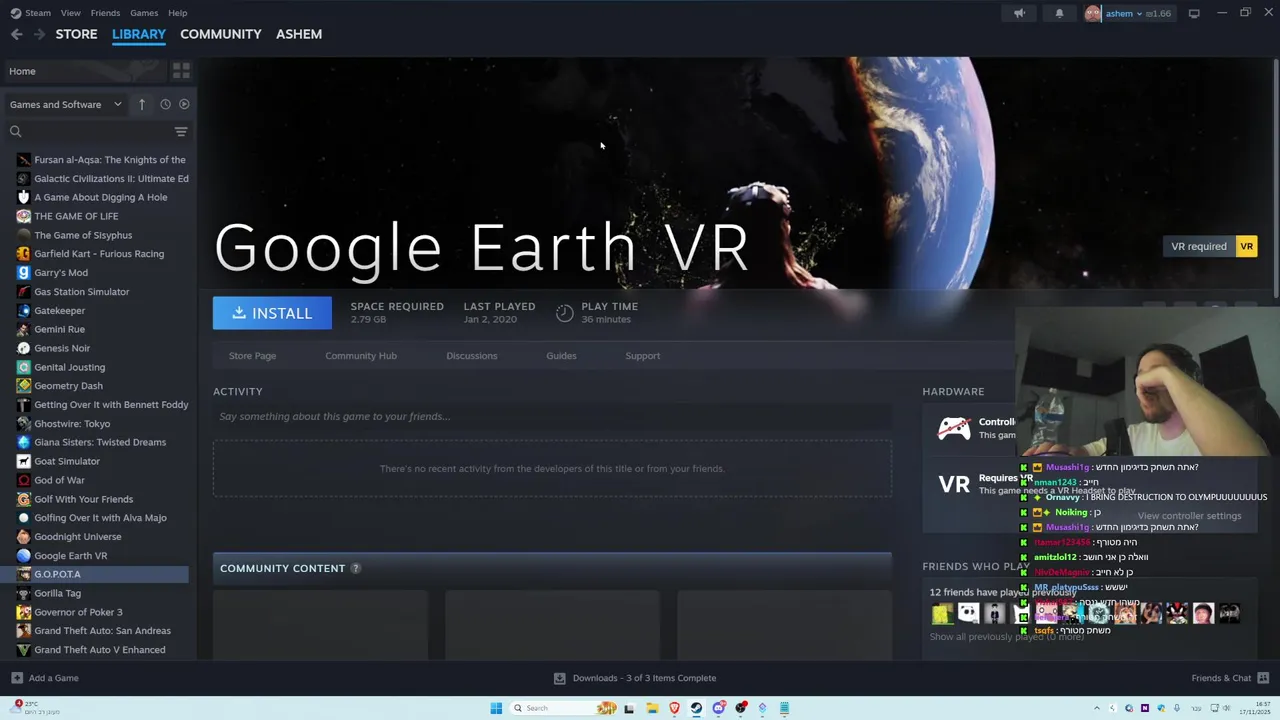Image resolution: width=1280 pixels, height=720 pixels.
Task: Open the View menu
Action: [70, 13]
